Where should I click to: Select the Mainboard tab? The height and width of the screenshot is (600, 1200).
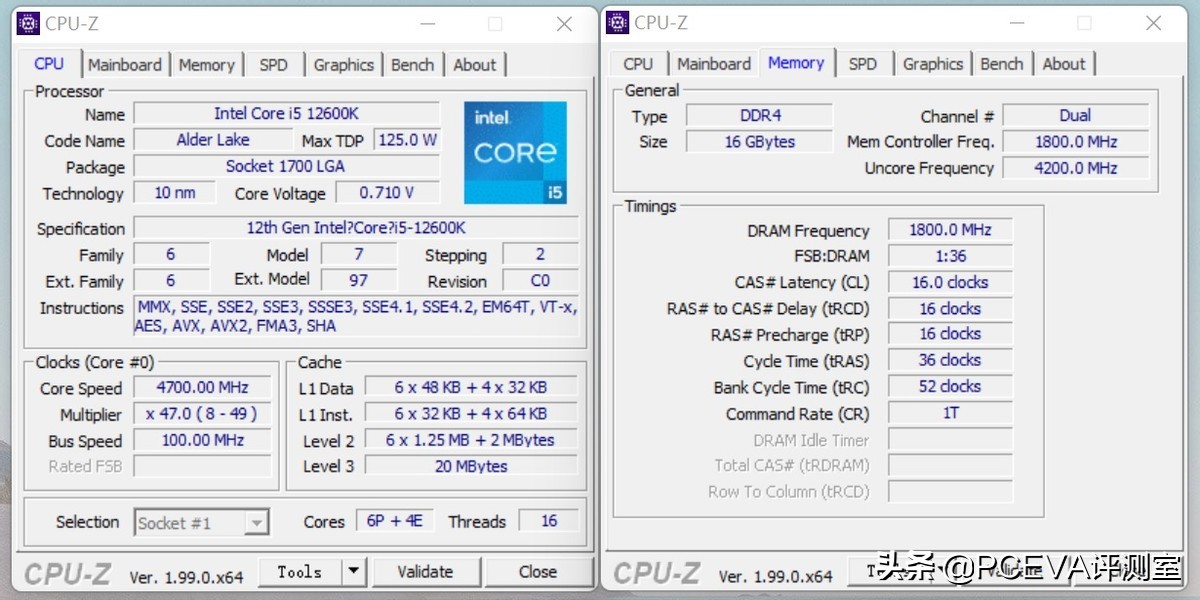pos(125,64)
